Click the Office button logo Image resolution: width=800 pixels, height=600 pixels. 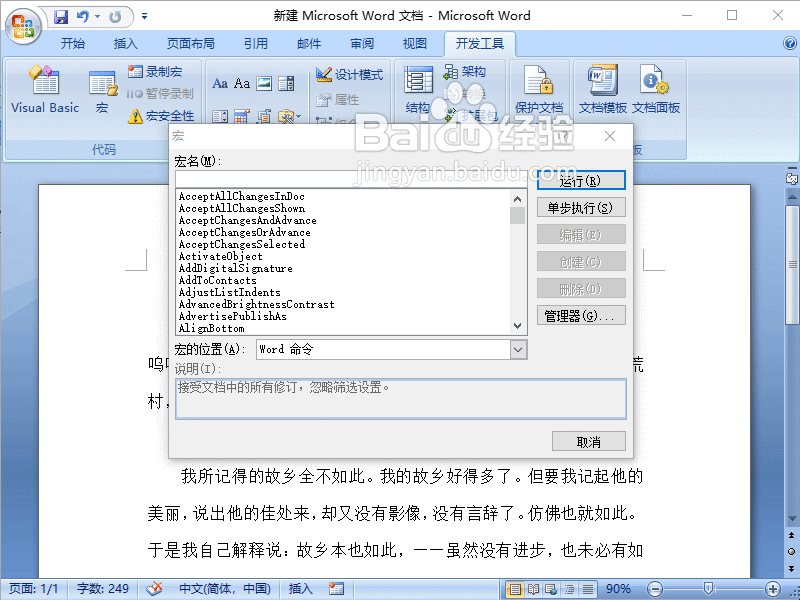tap(22, 26)
